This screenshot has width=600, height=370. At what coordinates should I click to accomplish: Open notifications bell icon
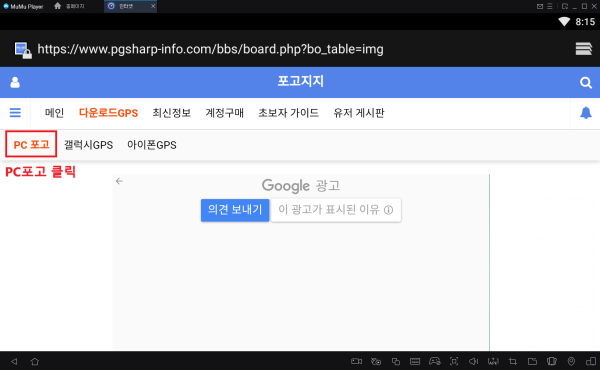[x=585, y=113]
